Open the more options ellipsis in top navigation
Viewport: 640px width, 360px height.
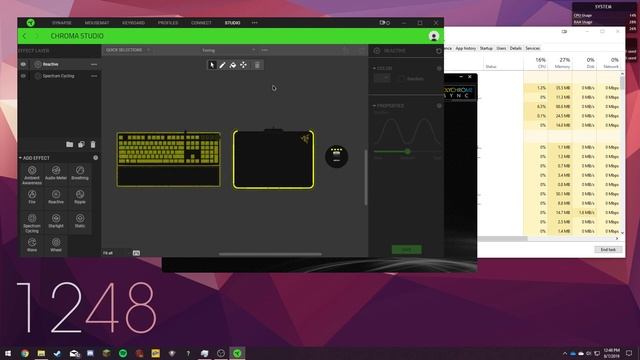(255, 22)
